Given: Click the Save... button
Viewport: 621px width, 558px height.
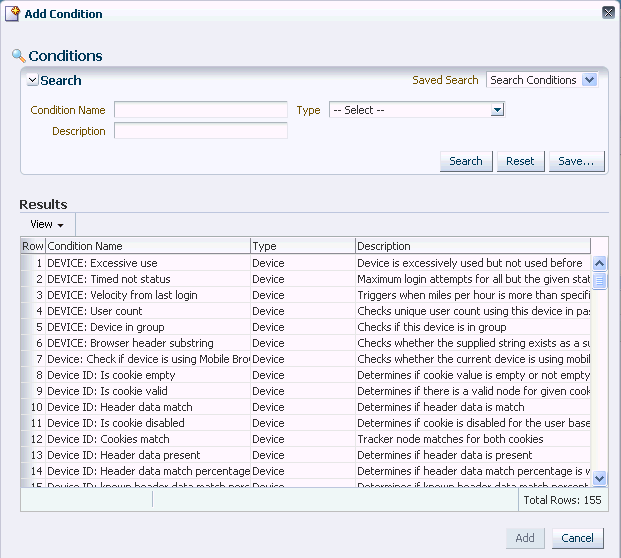Looking at the screenshot, I should click(576, 161).
